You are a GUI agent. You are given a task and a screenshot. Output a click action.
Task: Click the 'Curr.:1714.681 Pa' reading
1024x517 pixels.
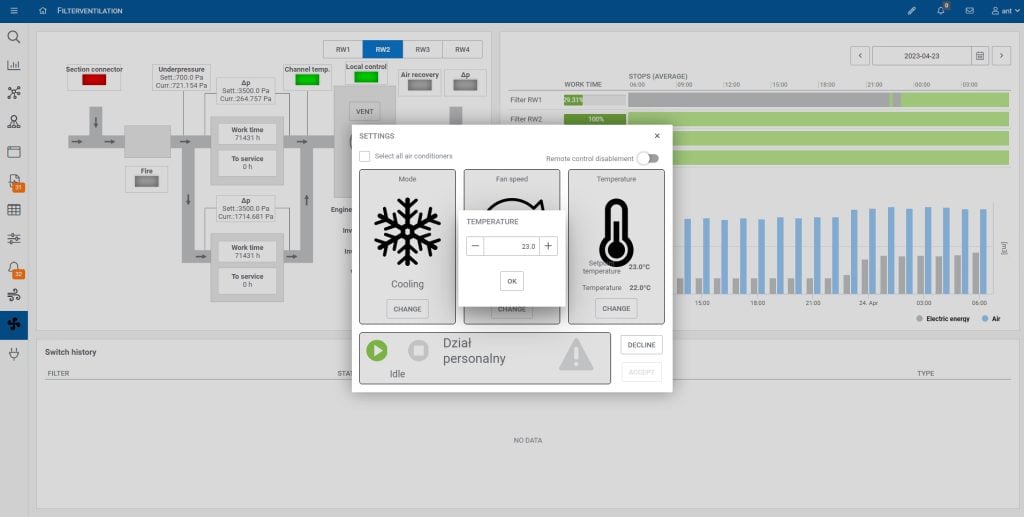coord(246,216)
